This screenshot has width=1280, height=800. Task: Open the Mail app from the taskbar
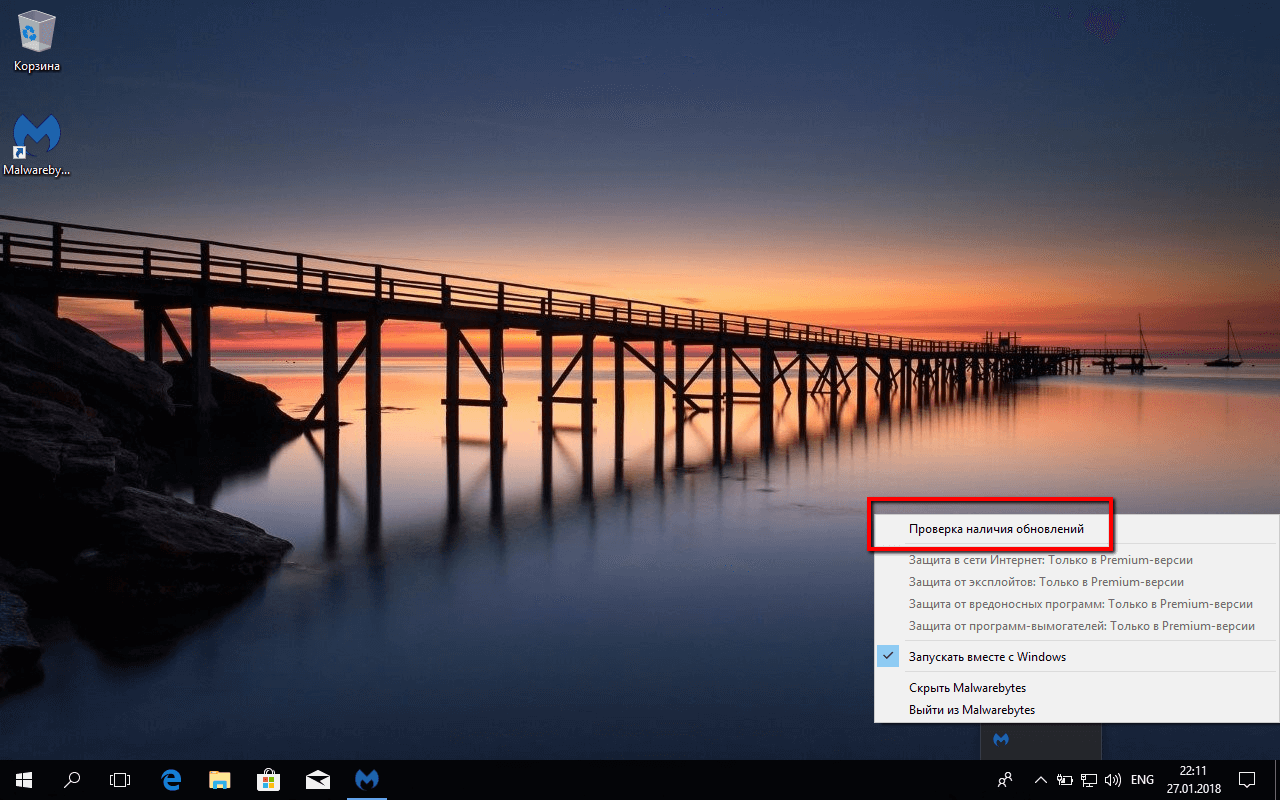(317, 779)
